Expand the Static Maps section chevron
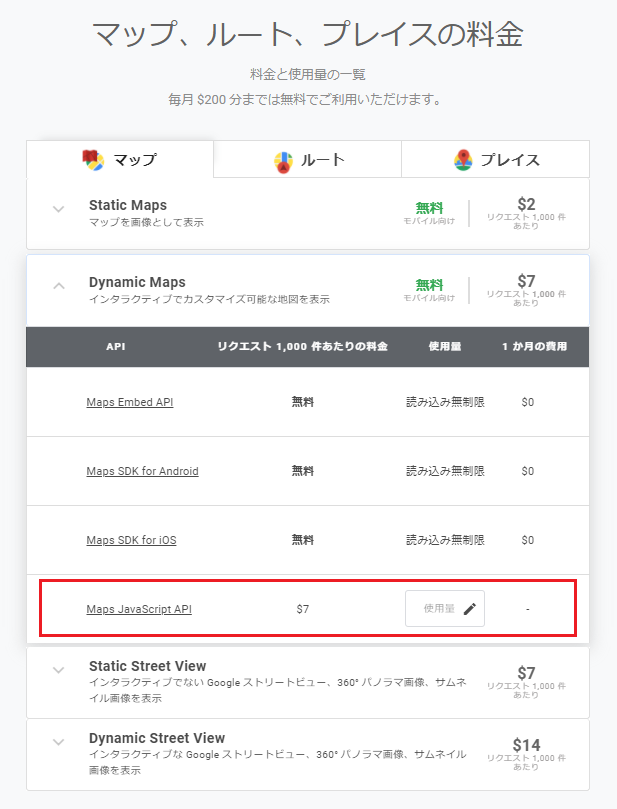 59,209
